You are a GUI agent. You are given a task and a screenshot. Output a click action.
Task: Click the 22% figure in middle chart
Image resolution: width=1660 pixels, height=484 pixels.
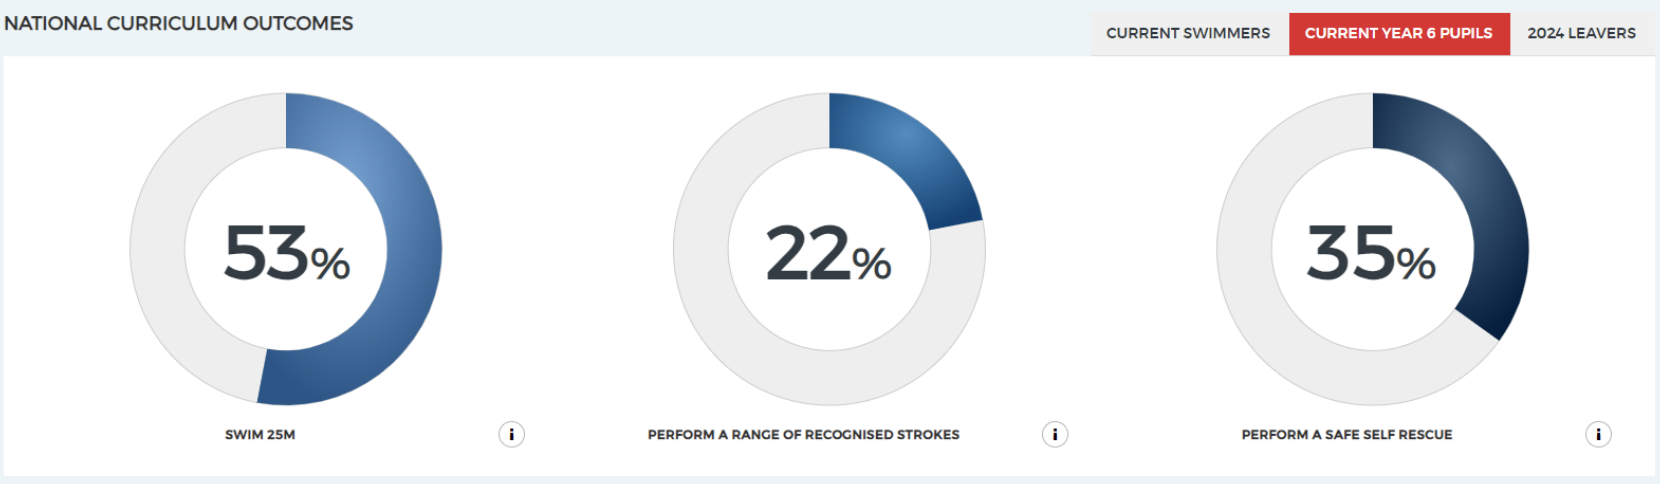point(829,253)
